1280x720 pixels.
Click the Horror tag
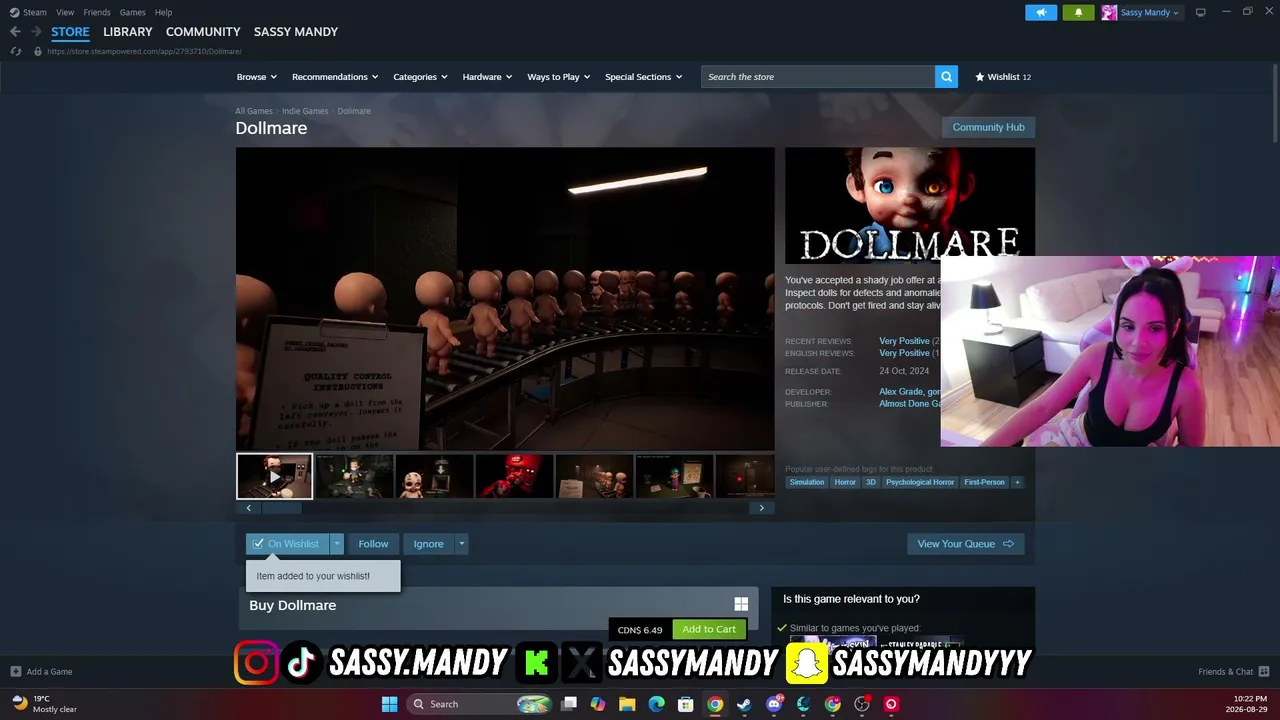tap(845, 482)
